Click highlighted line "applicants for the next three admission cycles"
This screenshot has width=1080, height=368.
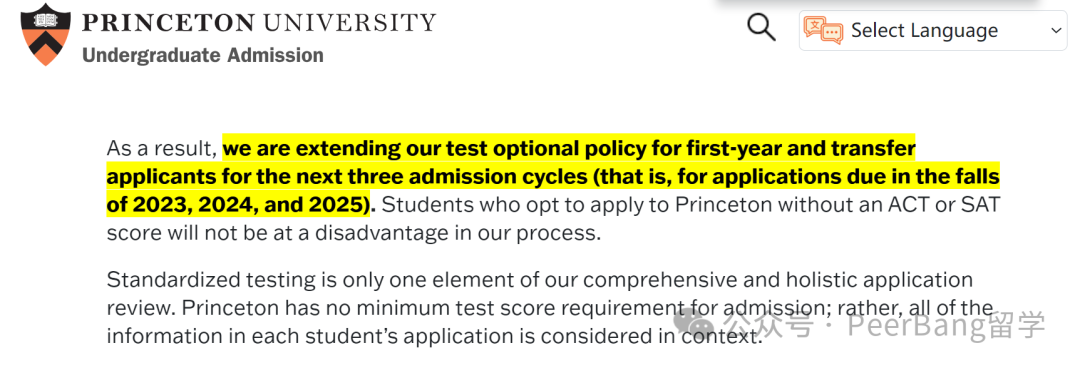(552, 176)
